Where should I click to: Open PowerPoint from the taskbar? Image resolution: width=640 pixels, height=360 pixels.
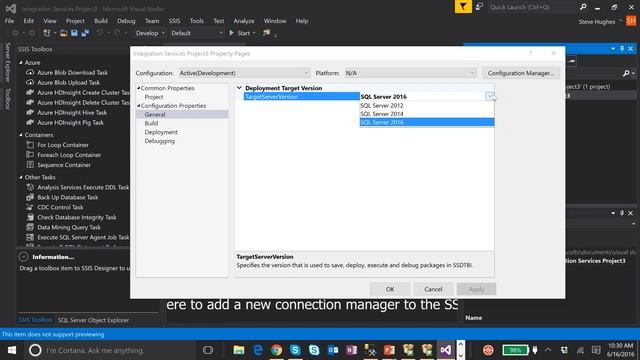(389, 350)
